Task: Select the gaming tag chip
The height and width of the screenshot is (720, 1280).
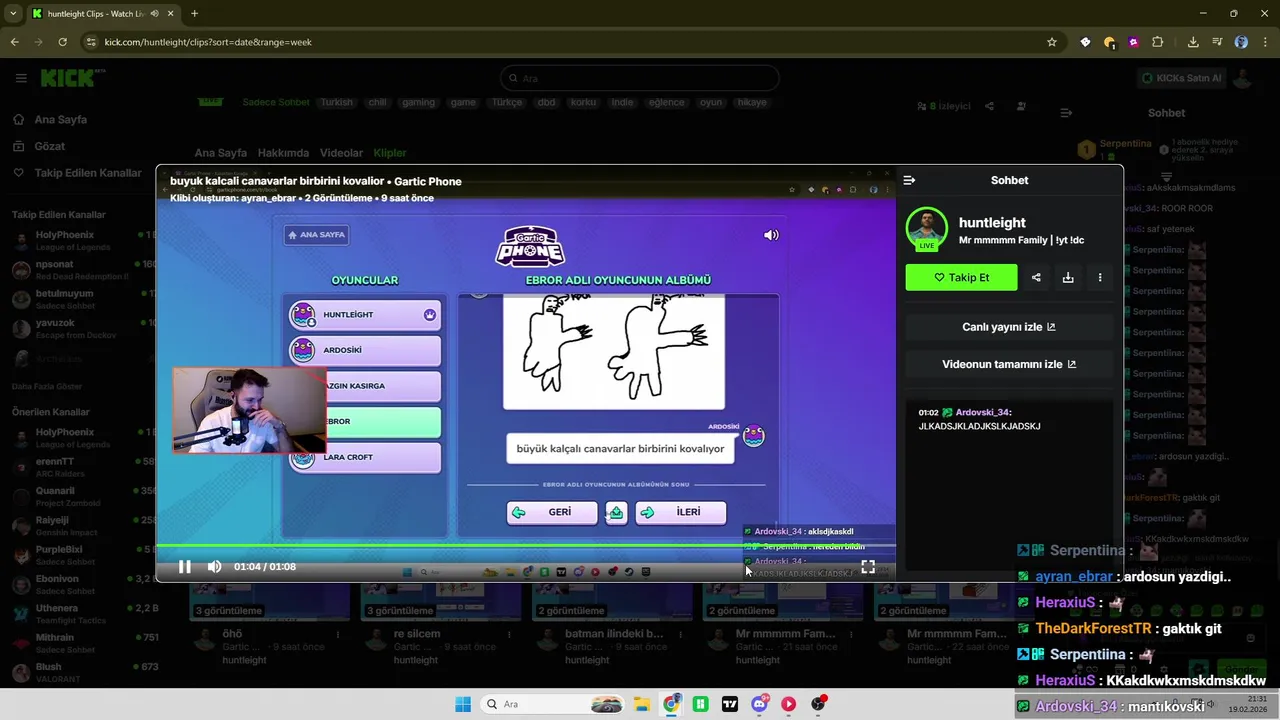Action: tap(418, 102)
